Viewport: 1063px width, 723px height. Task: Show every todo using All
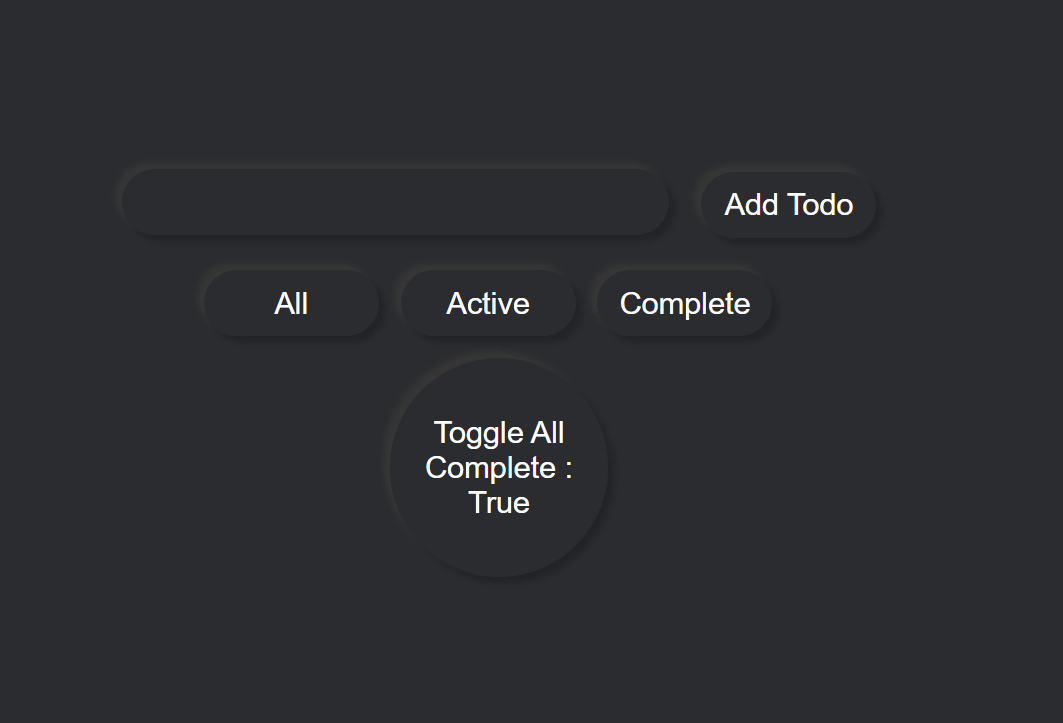pos(291,303)
